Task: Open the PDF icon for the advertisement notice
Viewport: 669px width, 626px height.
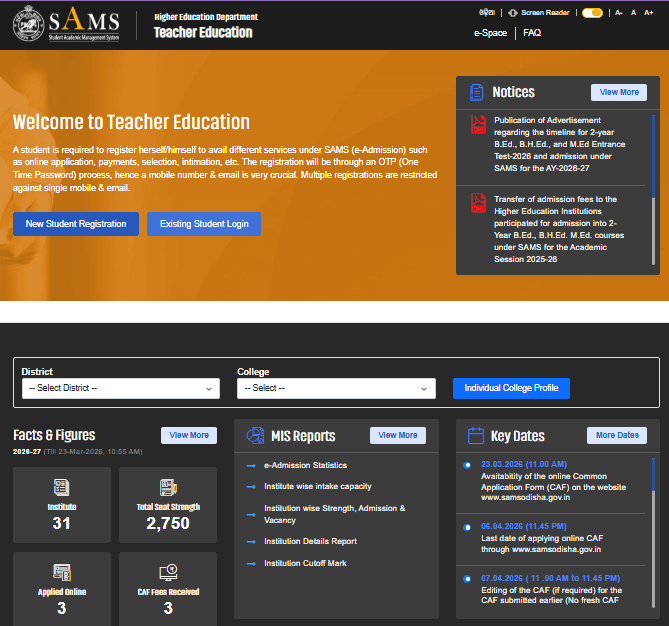Action: [478, 125]
